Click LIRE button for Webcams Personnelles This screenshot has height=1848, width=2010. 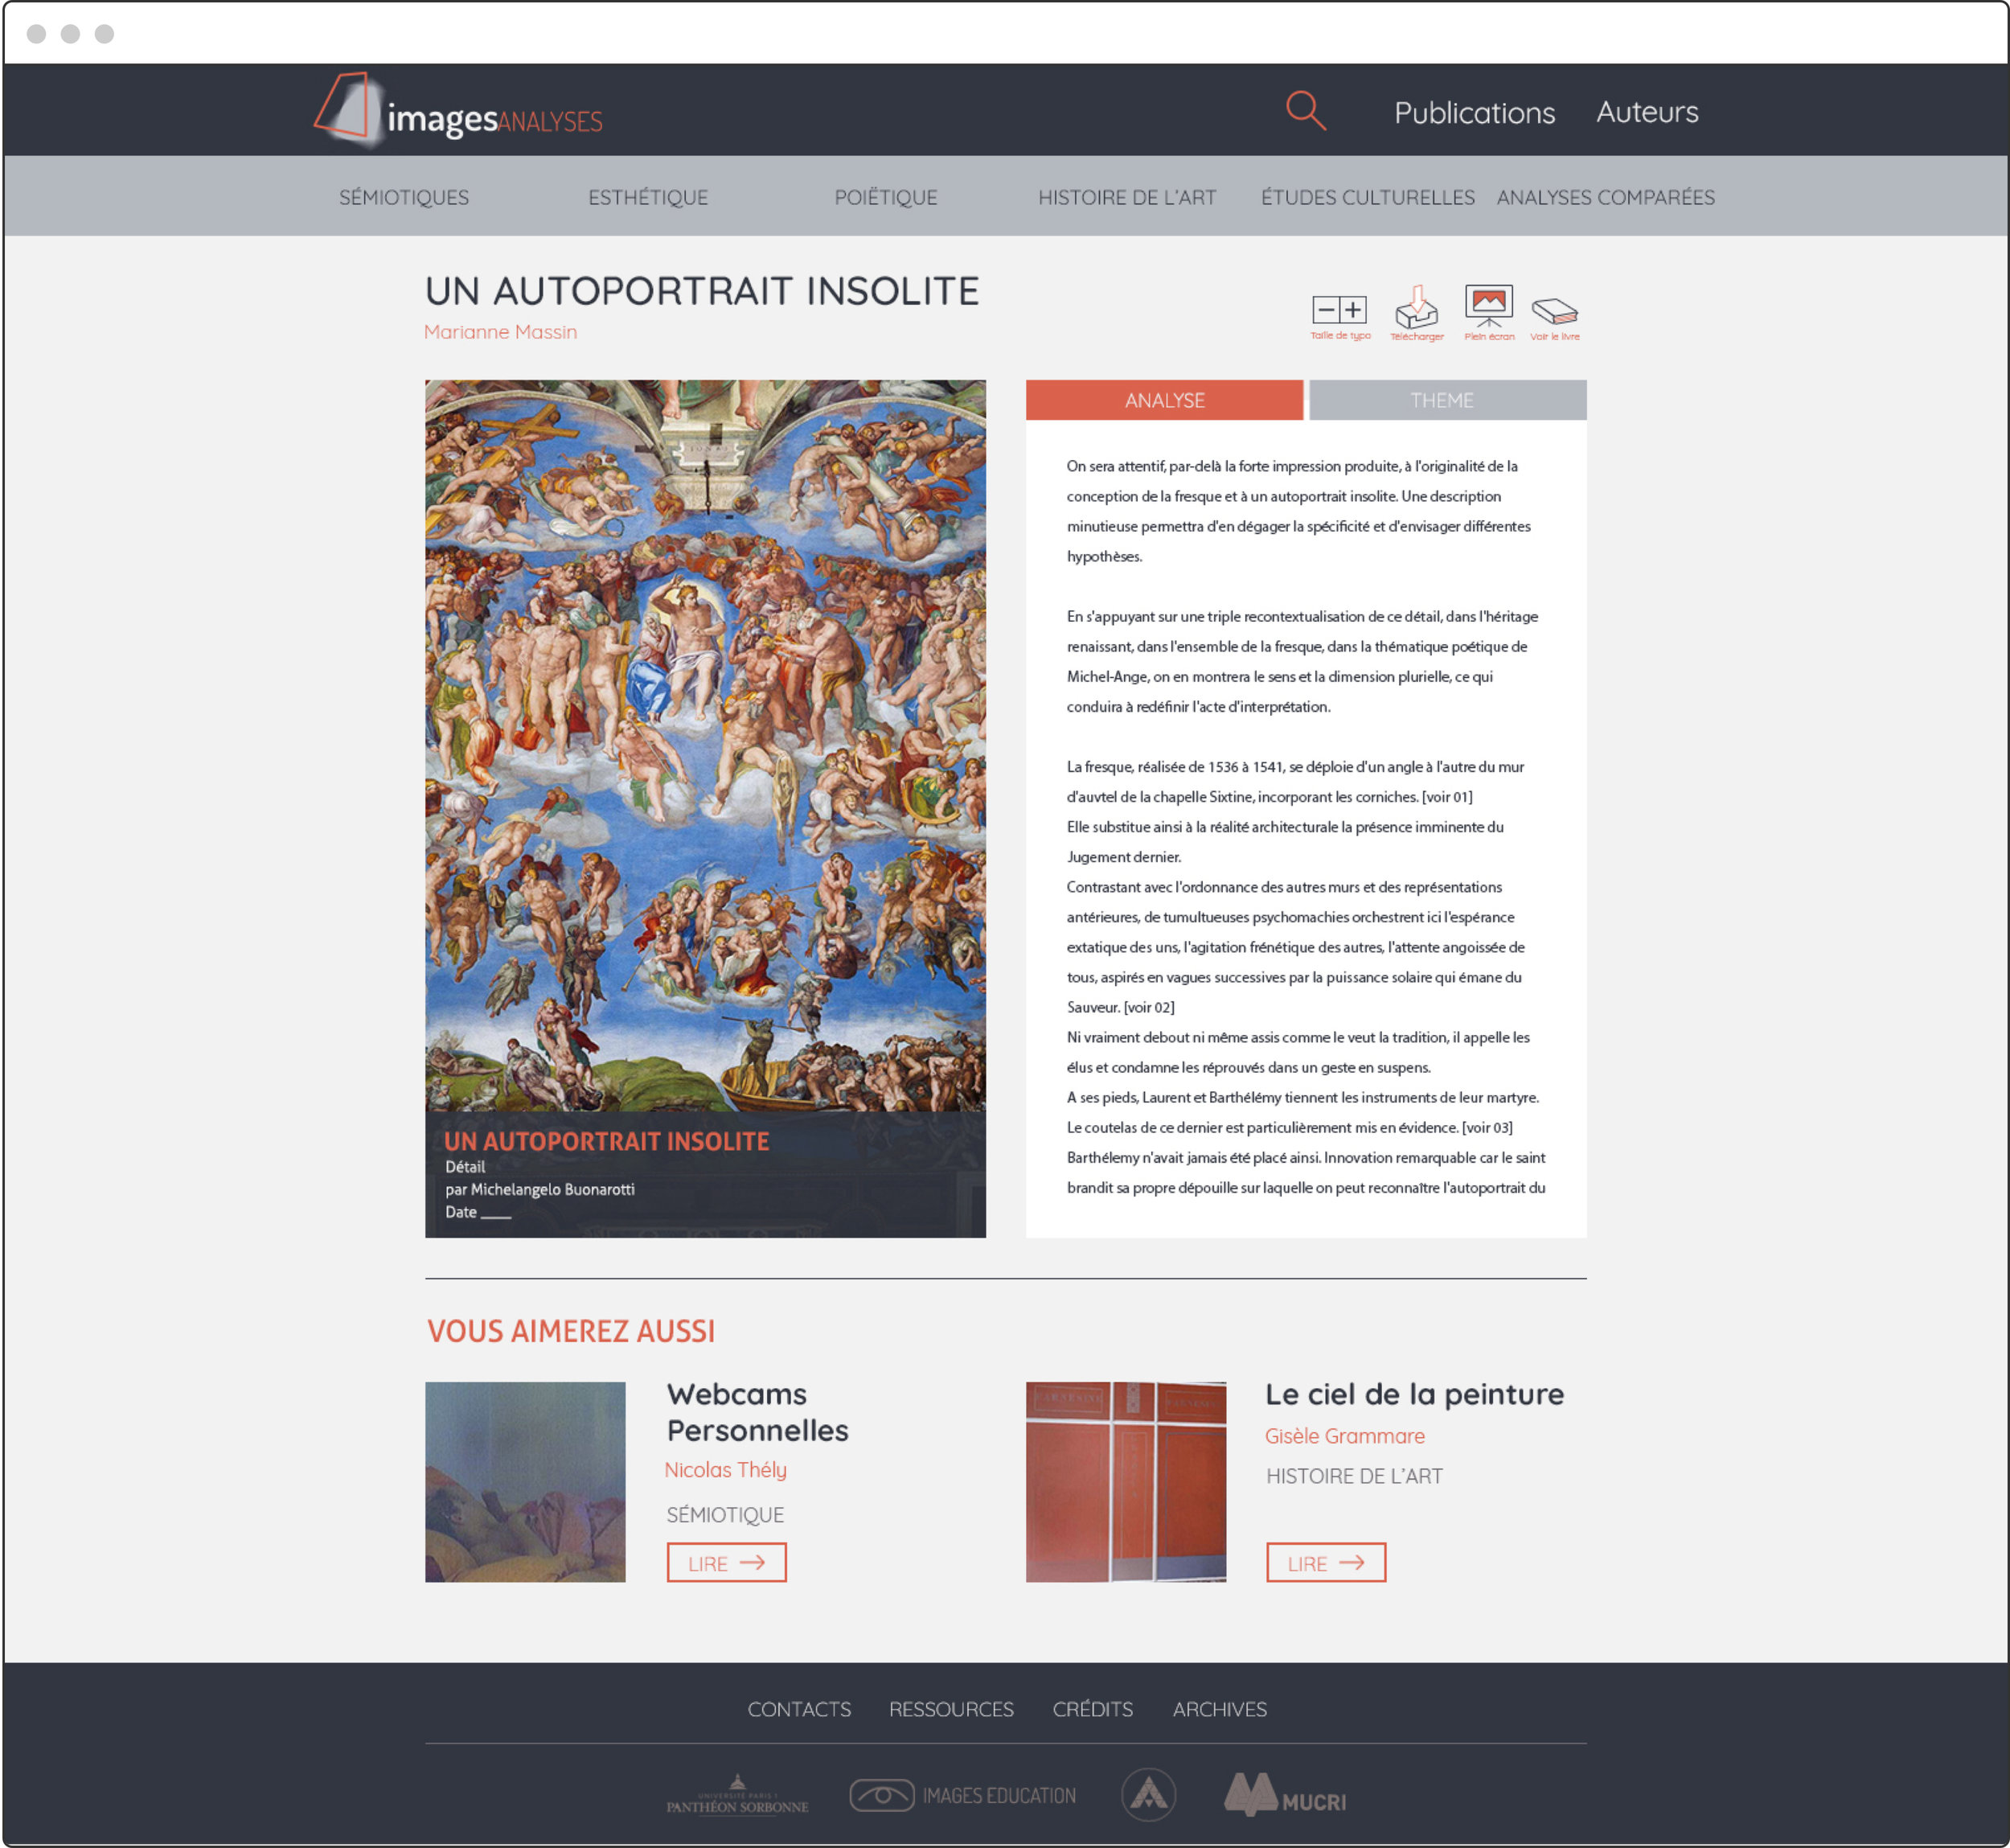[726, 1562]
